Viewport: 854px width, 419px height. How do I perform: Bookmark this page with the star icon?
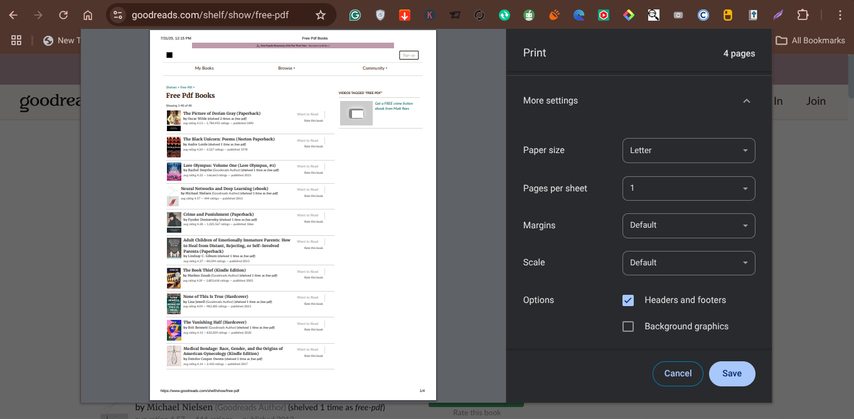pyautogui.click(x=321, y=15)
